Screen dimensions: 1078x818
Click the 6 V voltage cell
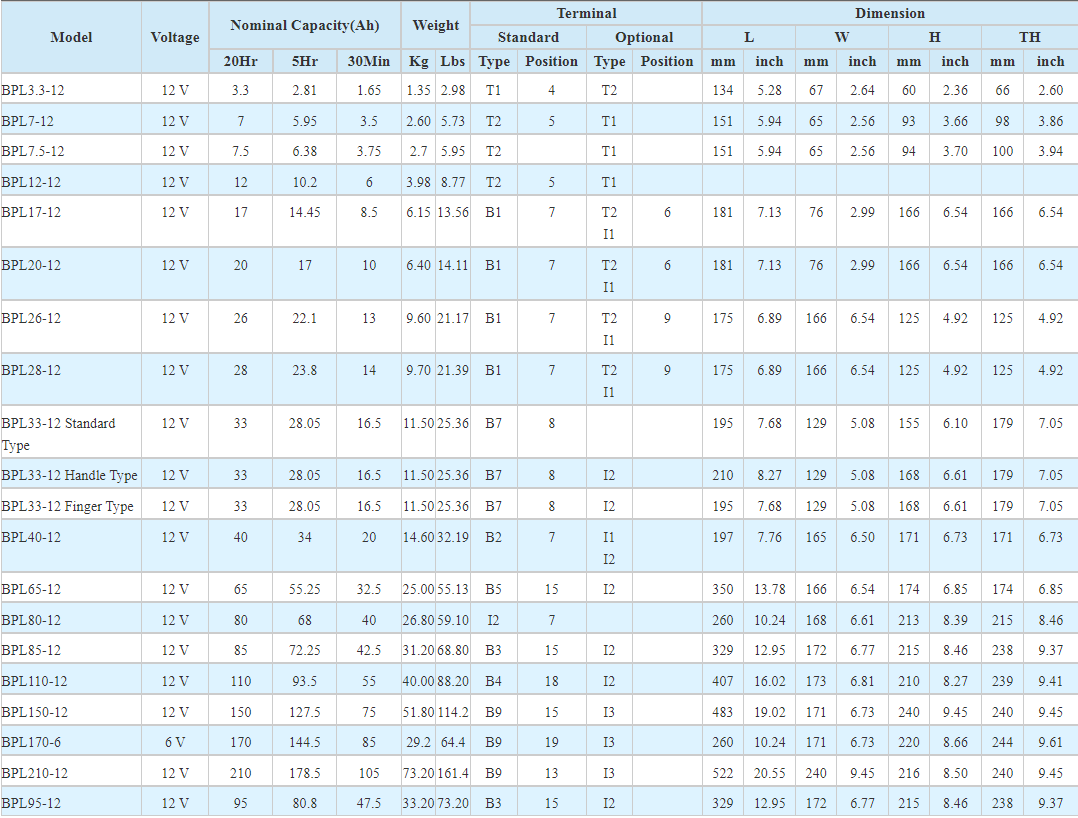point(175,742)
